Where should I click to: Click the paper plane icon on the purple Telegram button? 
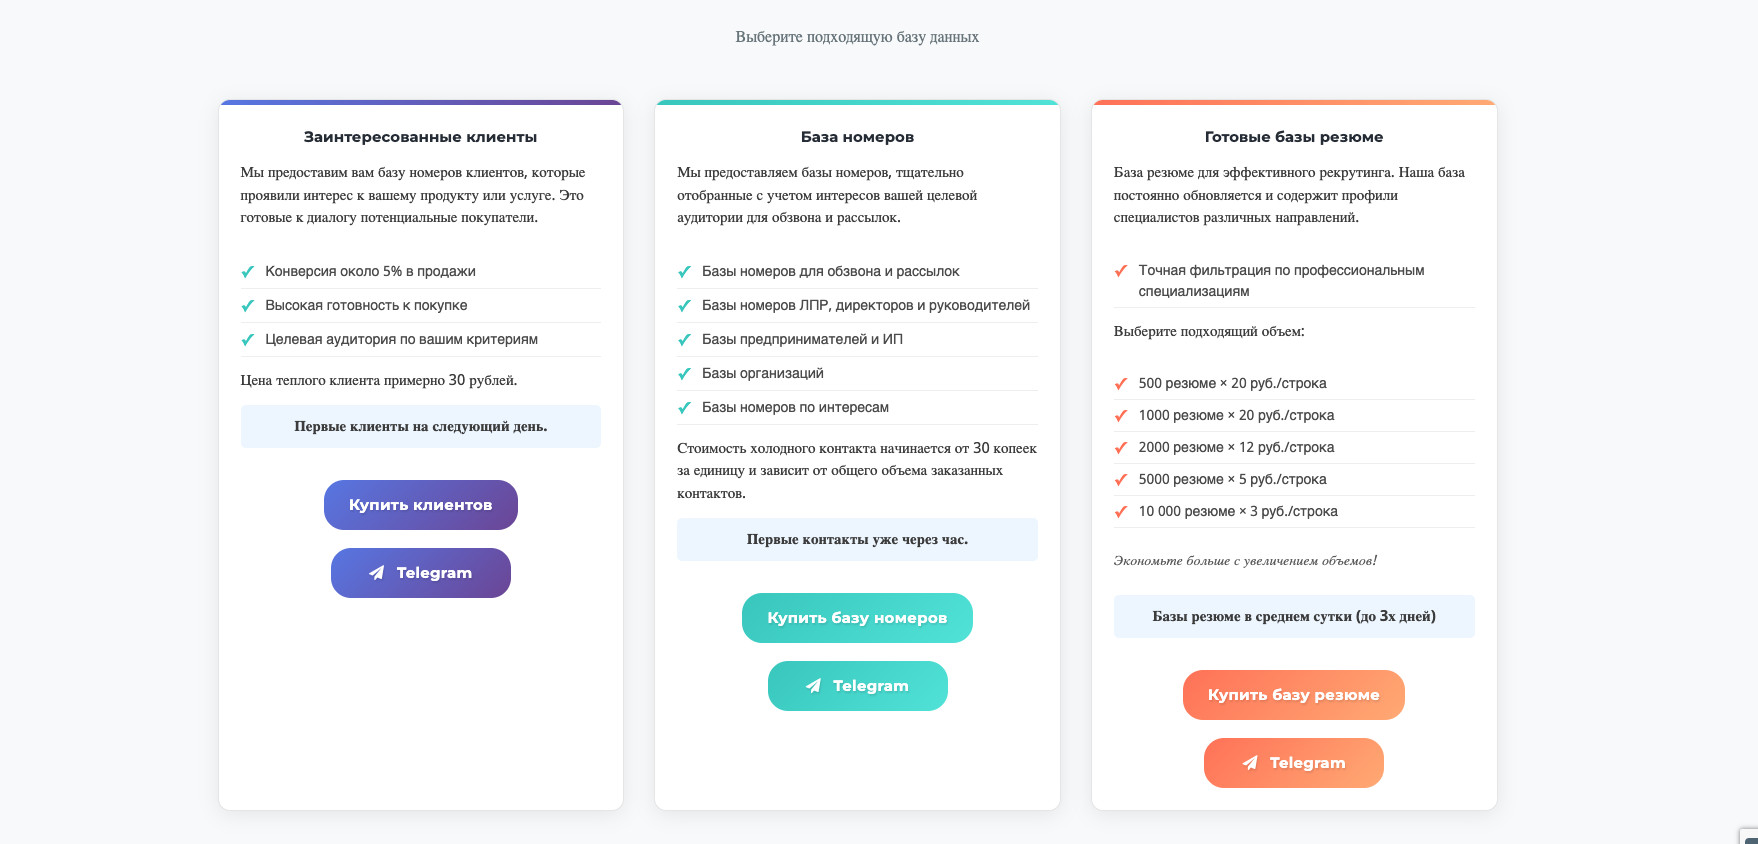pyautogui.click(x=377, y=573)
